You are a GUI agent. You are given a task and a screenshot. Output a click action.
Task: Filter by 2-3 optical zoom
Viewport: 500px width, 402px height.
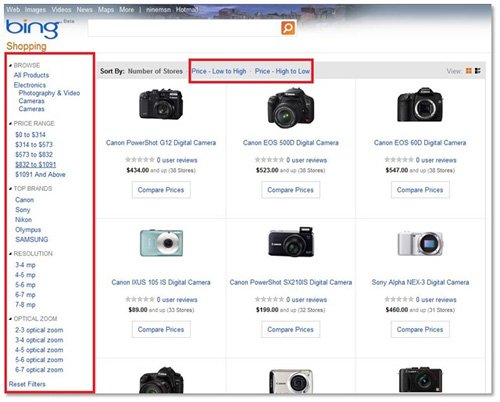tap(39, 330)
